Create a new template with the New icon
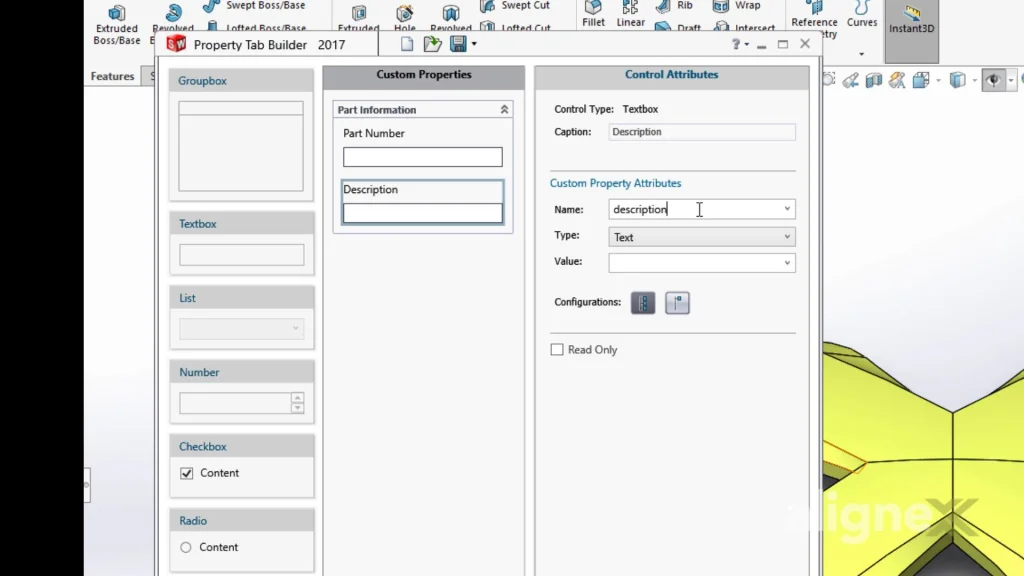The width and height of the screenshot is (1024, 576). pos(407,43)
